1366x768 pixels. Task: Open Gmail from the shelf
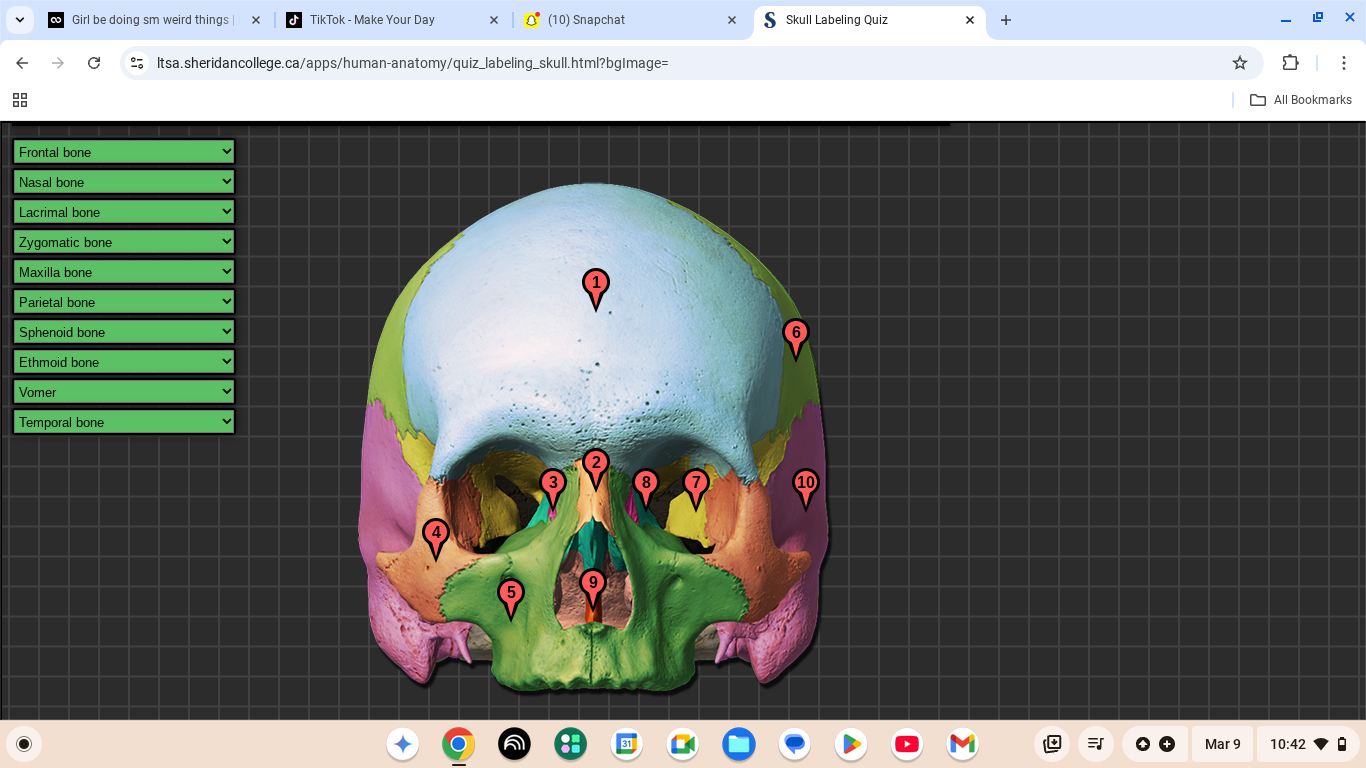[x=962, y=744]
